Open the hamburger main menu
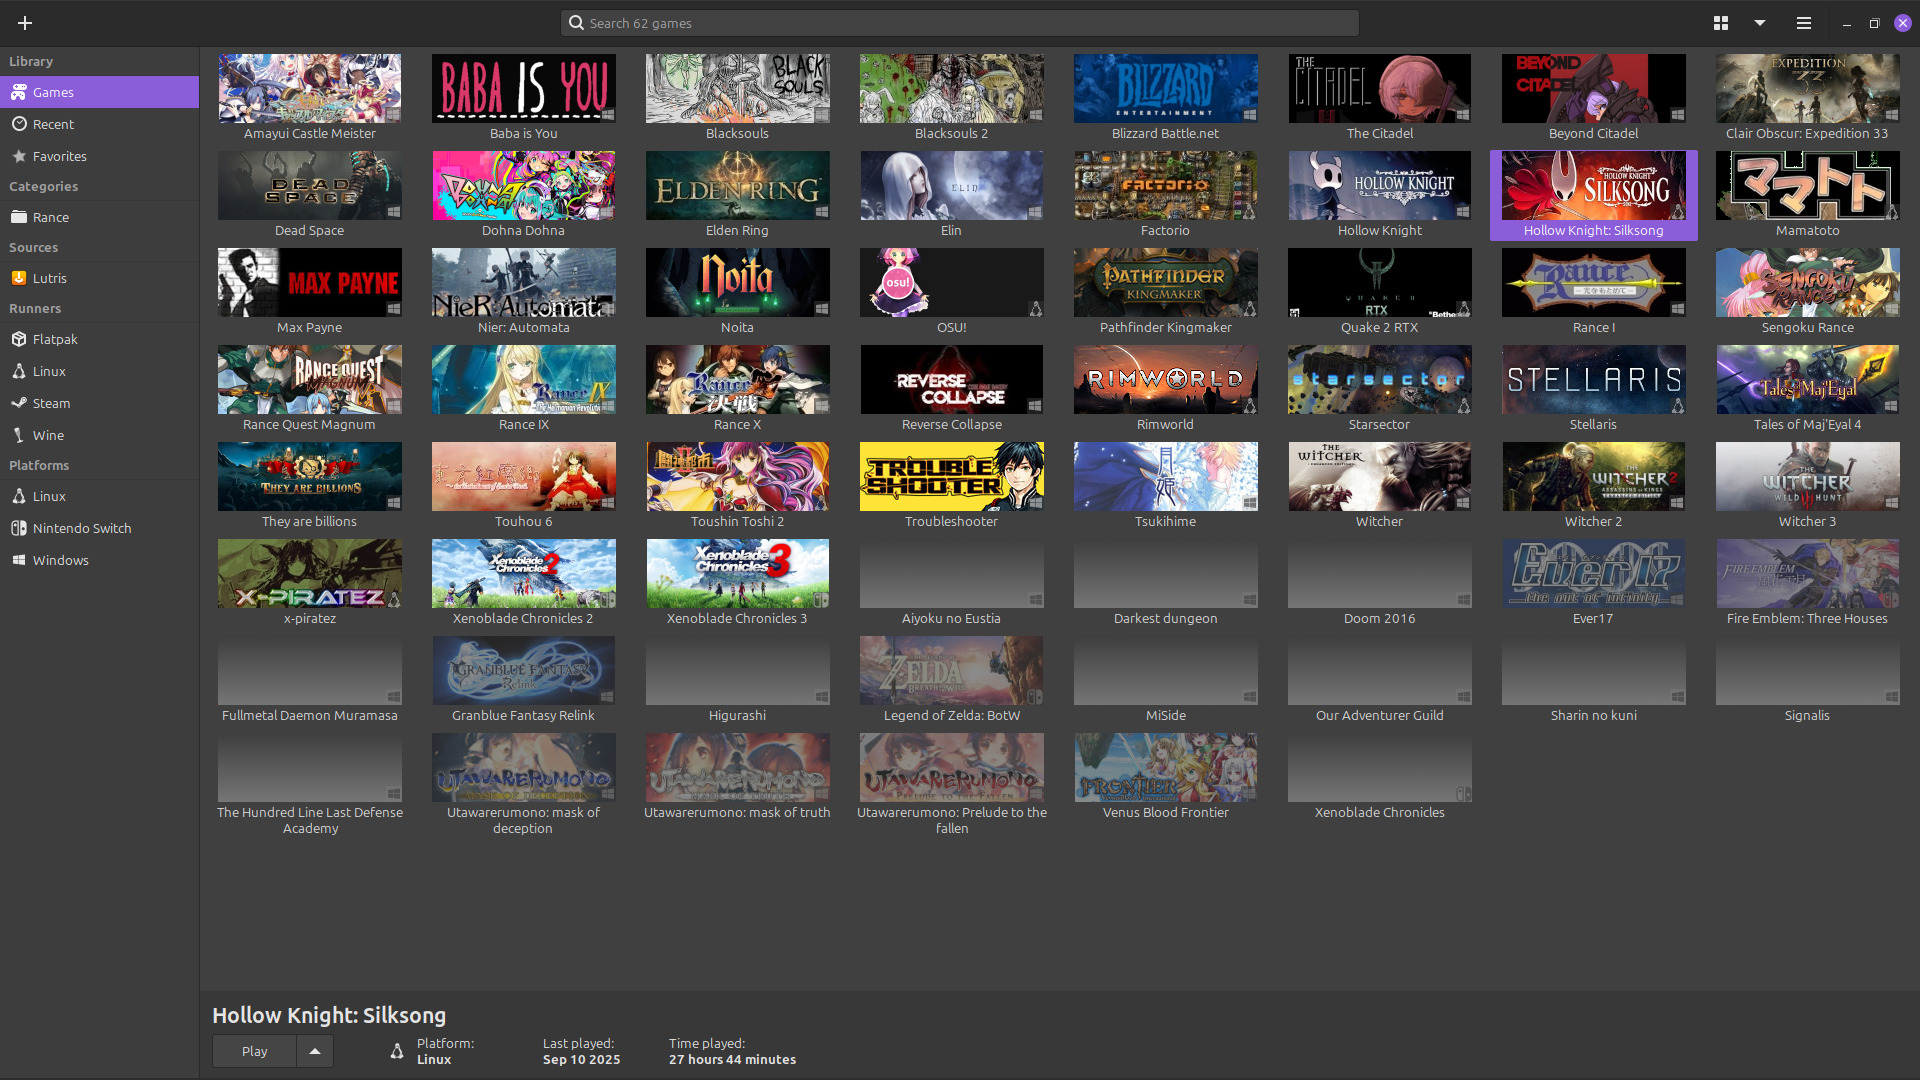Screen dimensions: 1920x1080 pos(1803,23)
